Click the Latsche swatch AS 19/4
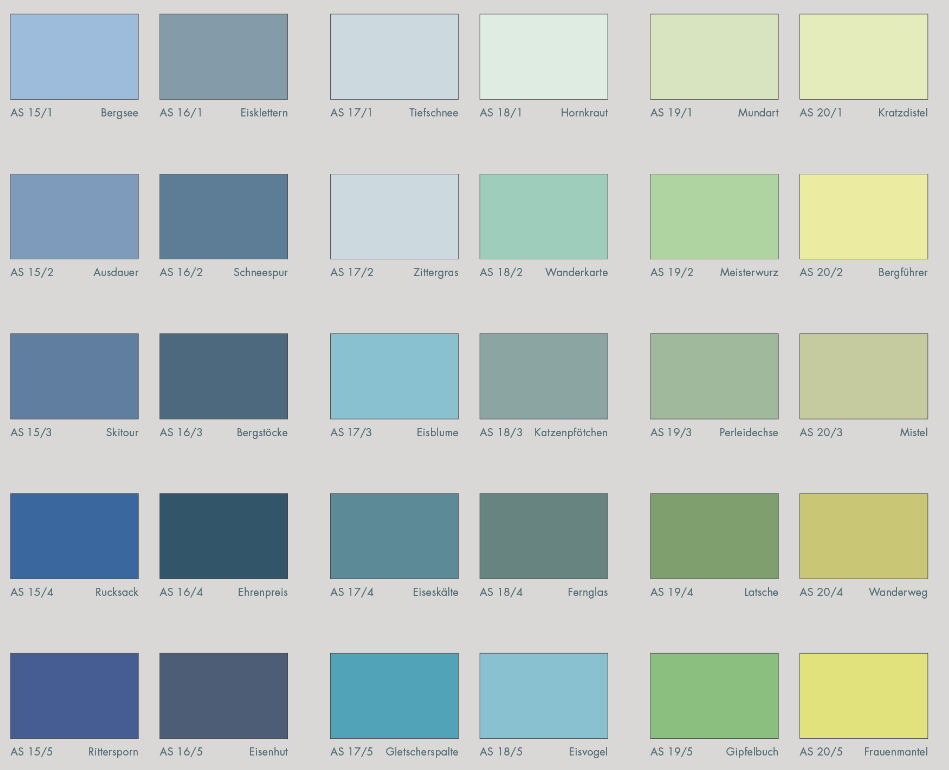The height and width of the screenshot is (770, 949). (x=714, y=536)
